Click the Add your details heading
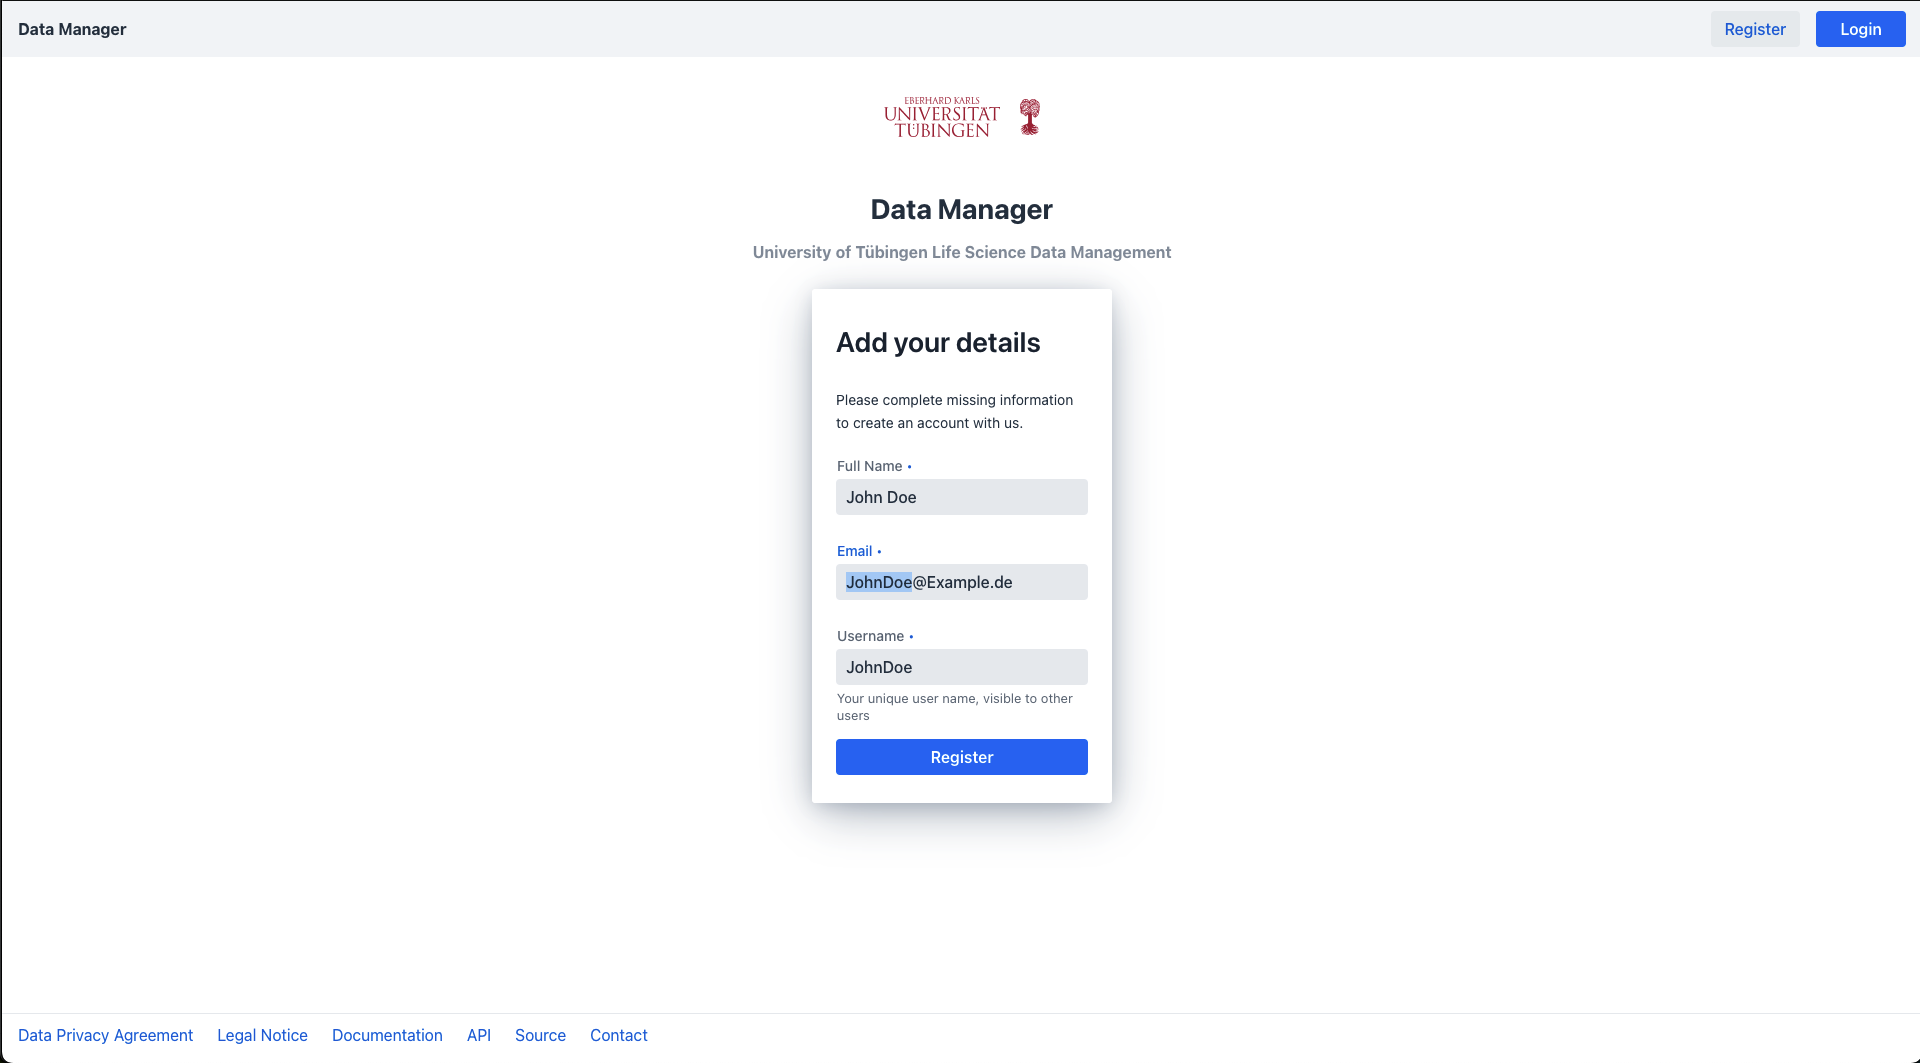Viewport: 1920px width, 1063px height. (x=938, y=342)
